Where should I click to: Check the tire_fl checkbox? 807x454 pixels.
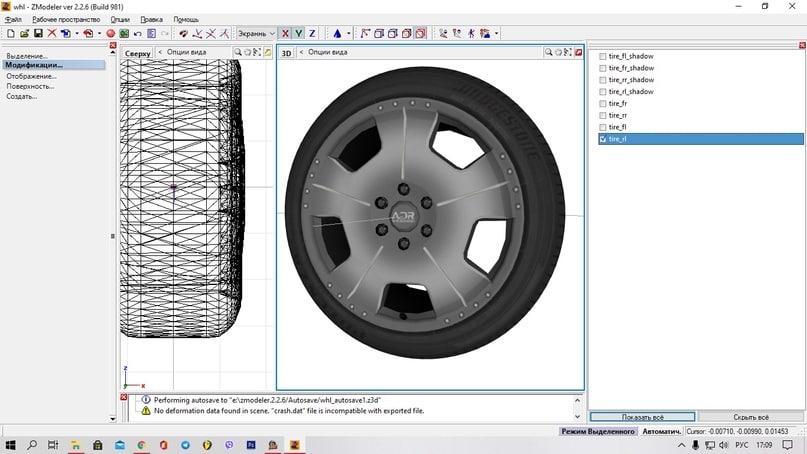point(603,127)
